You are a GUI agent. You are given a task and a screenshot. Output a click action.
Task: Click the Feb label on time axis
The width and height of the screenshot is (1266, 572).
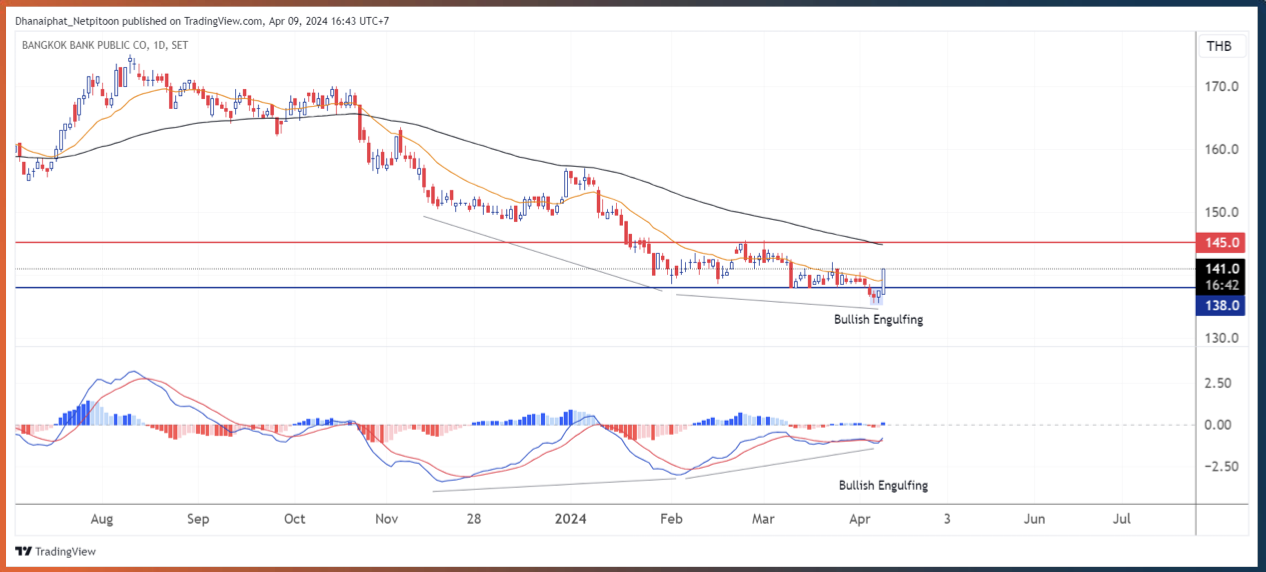coord(672,519)
